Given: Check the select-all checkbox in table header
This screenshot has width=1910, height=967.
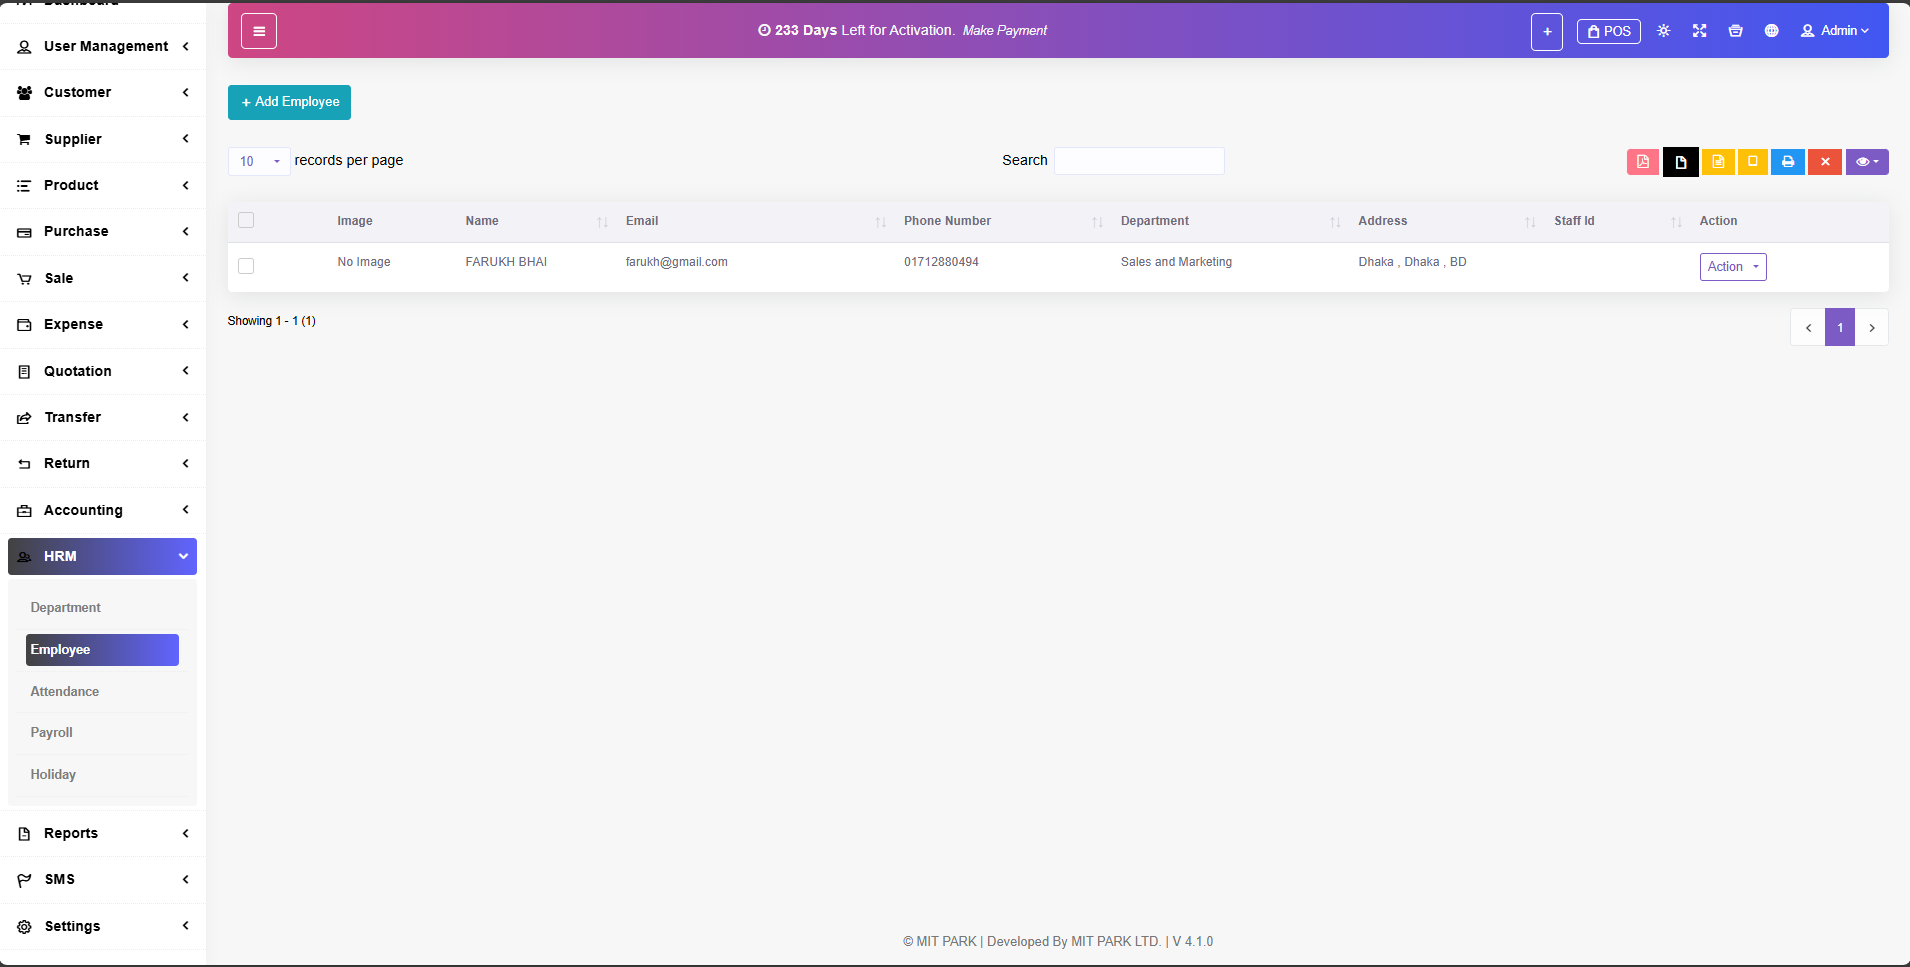Looking at the screenshot, I should (246, 220).
